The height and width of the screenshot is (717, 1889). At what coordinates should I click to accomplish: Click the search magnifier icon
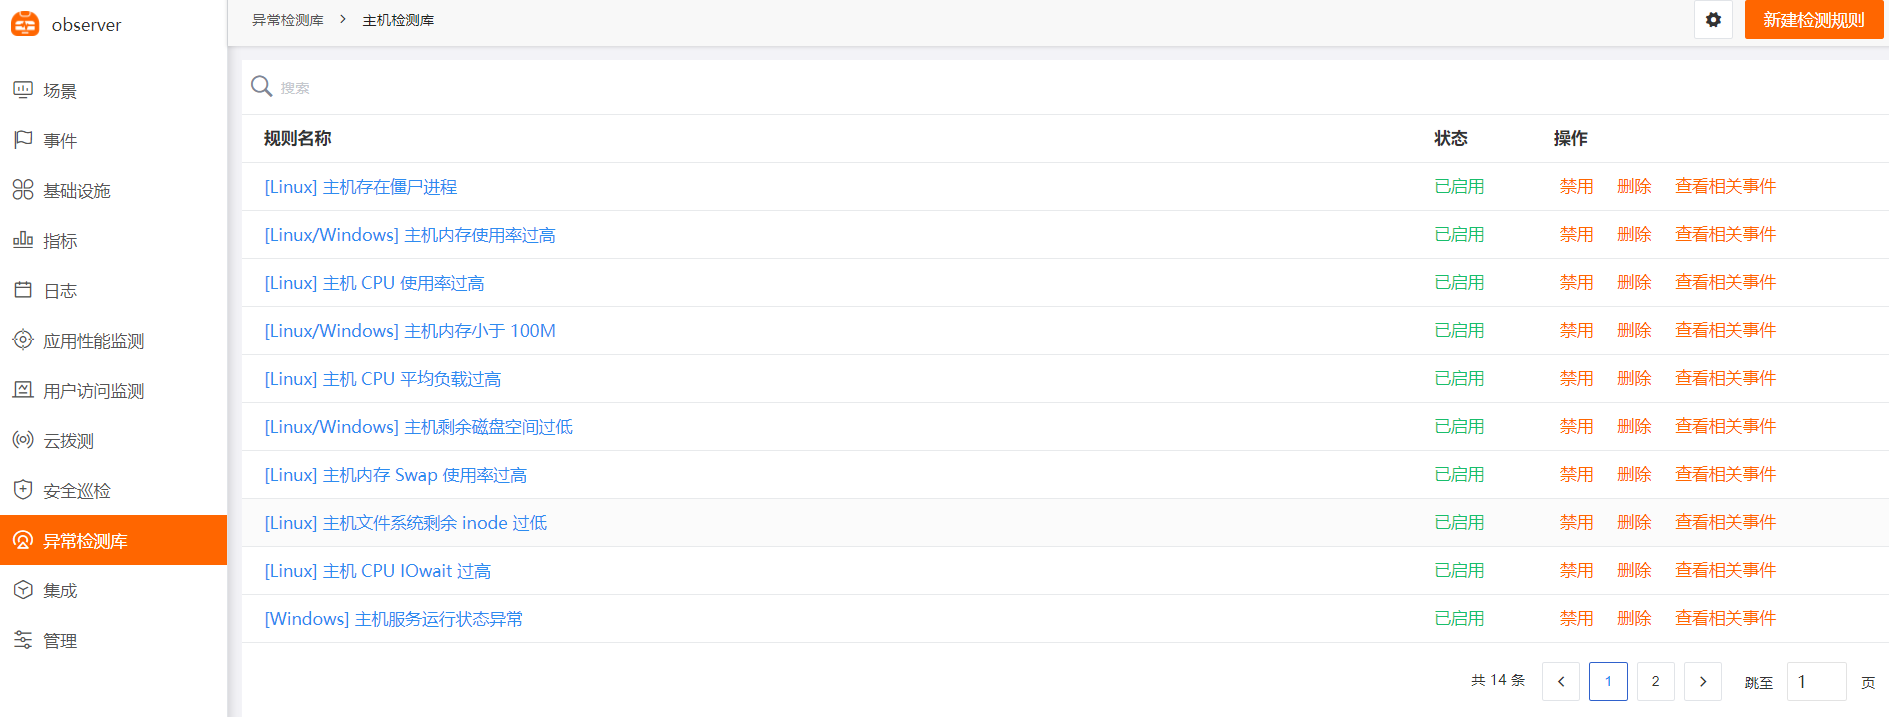click(262, 87)
